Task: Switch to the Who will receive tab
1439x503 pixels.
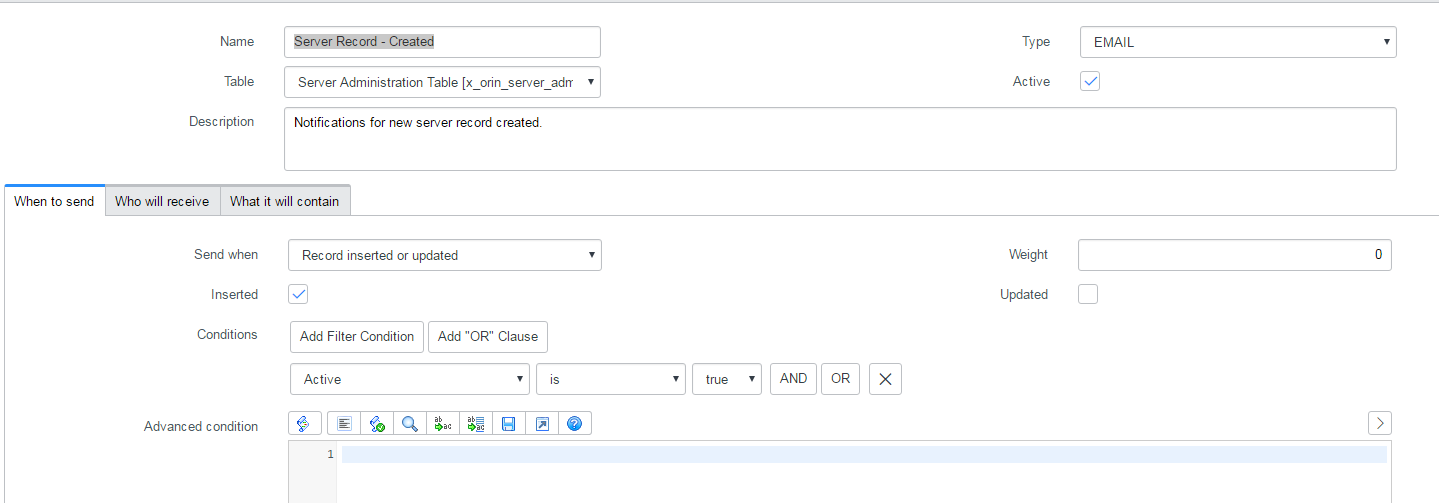Action: (162, 201)
